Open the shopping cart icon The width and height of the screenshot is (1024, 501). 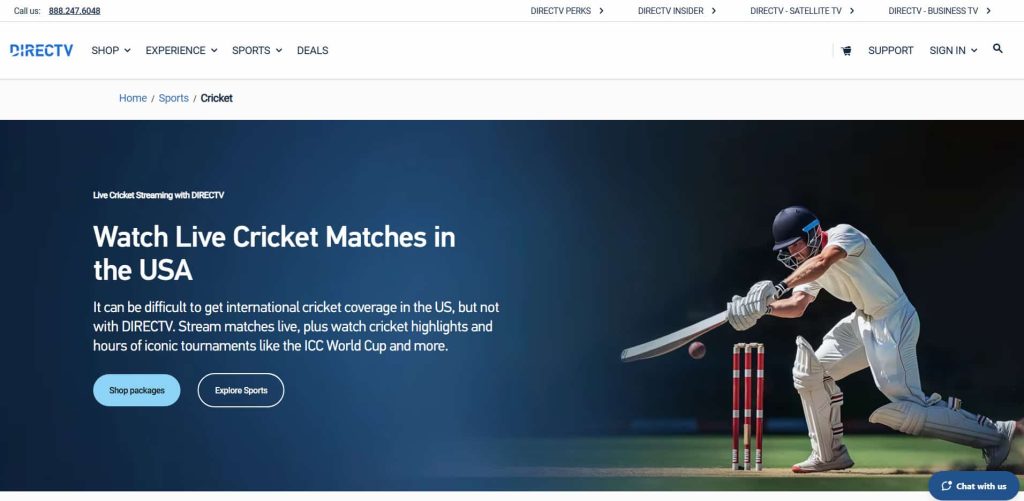click(x=846, y=50)
